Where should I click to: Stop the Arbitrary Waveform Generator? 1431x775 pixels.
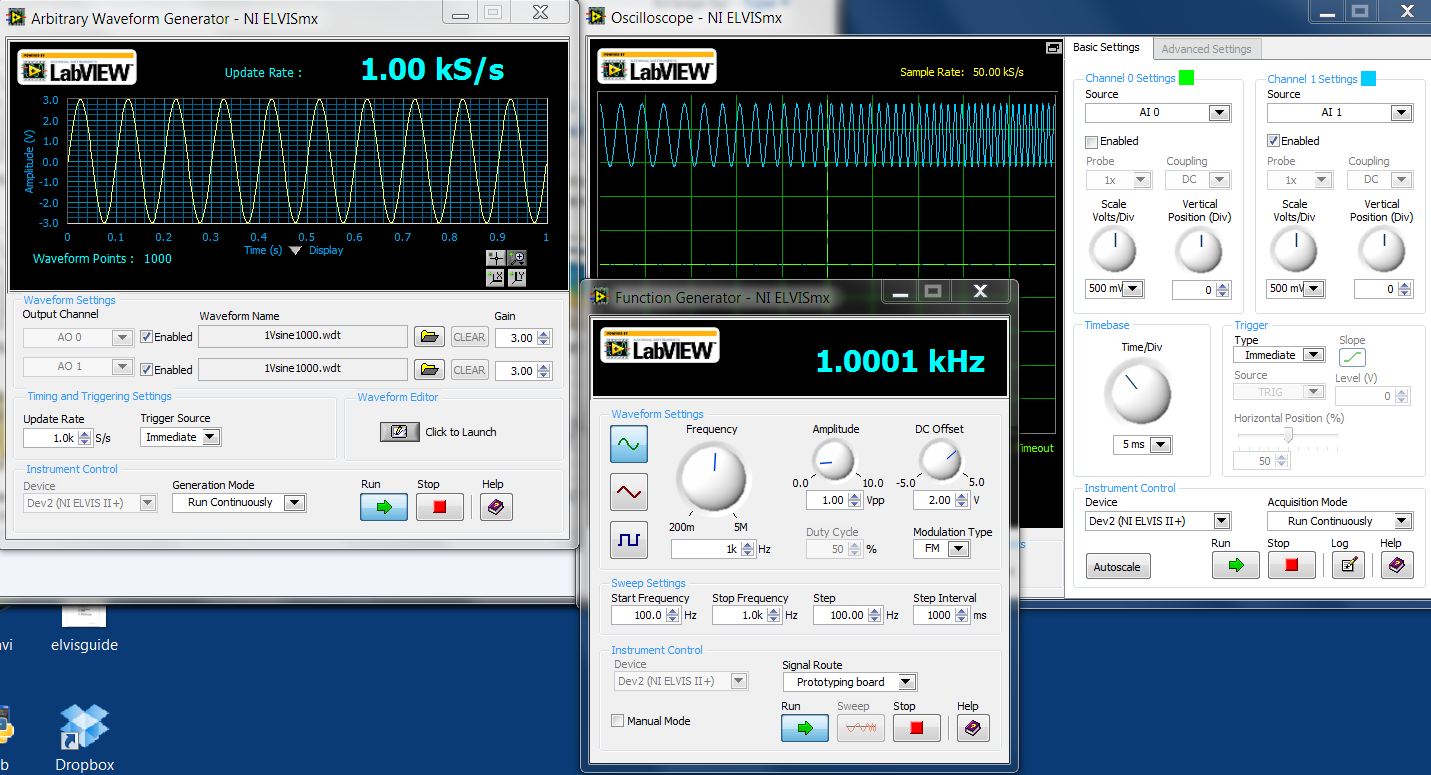pyautogui.click(x=440, y=507)
